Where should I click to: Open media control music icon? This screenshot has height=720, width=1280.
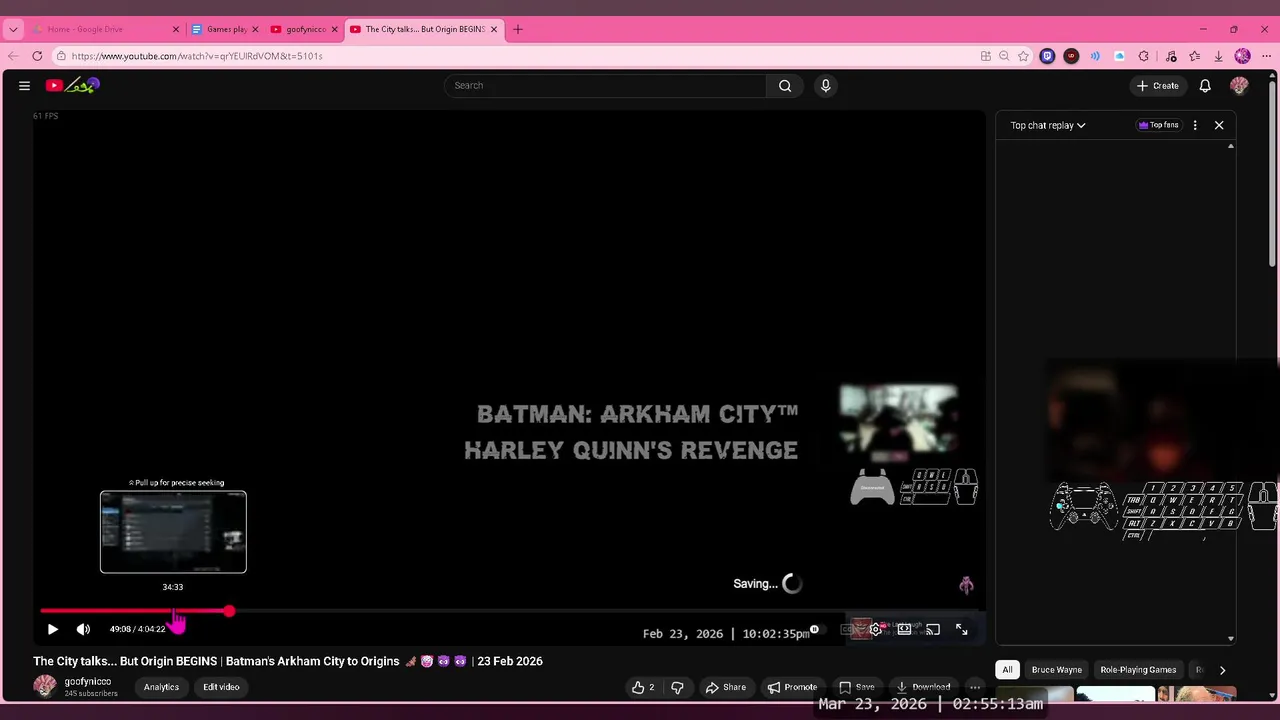coord(1171,56)
